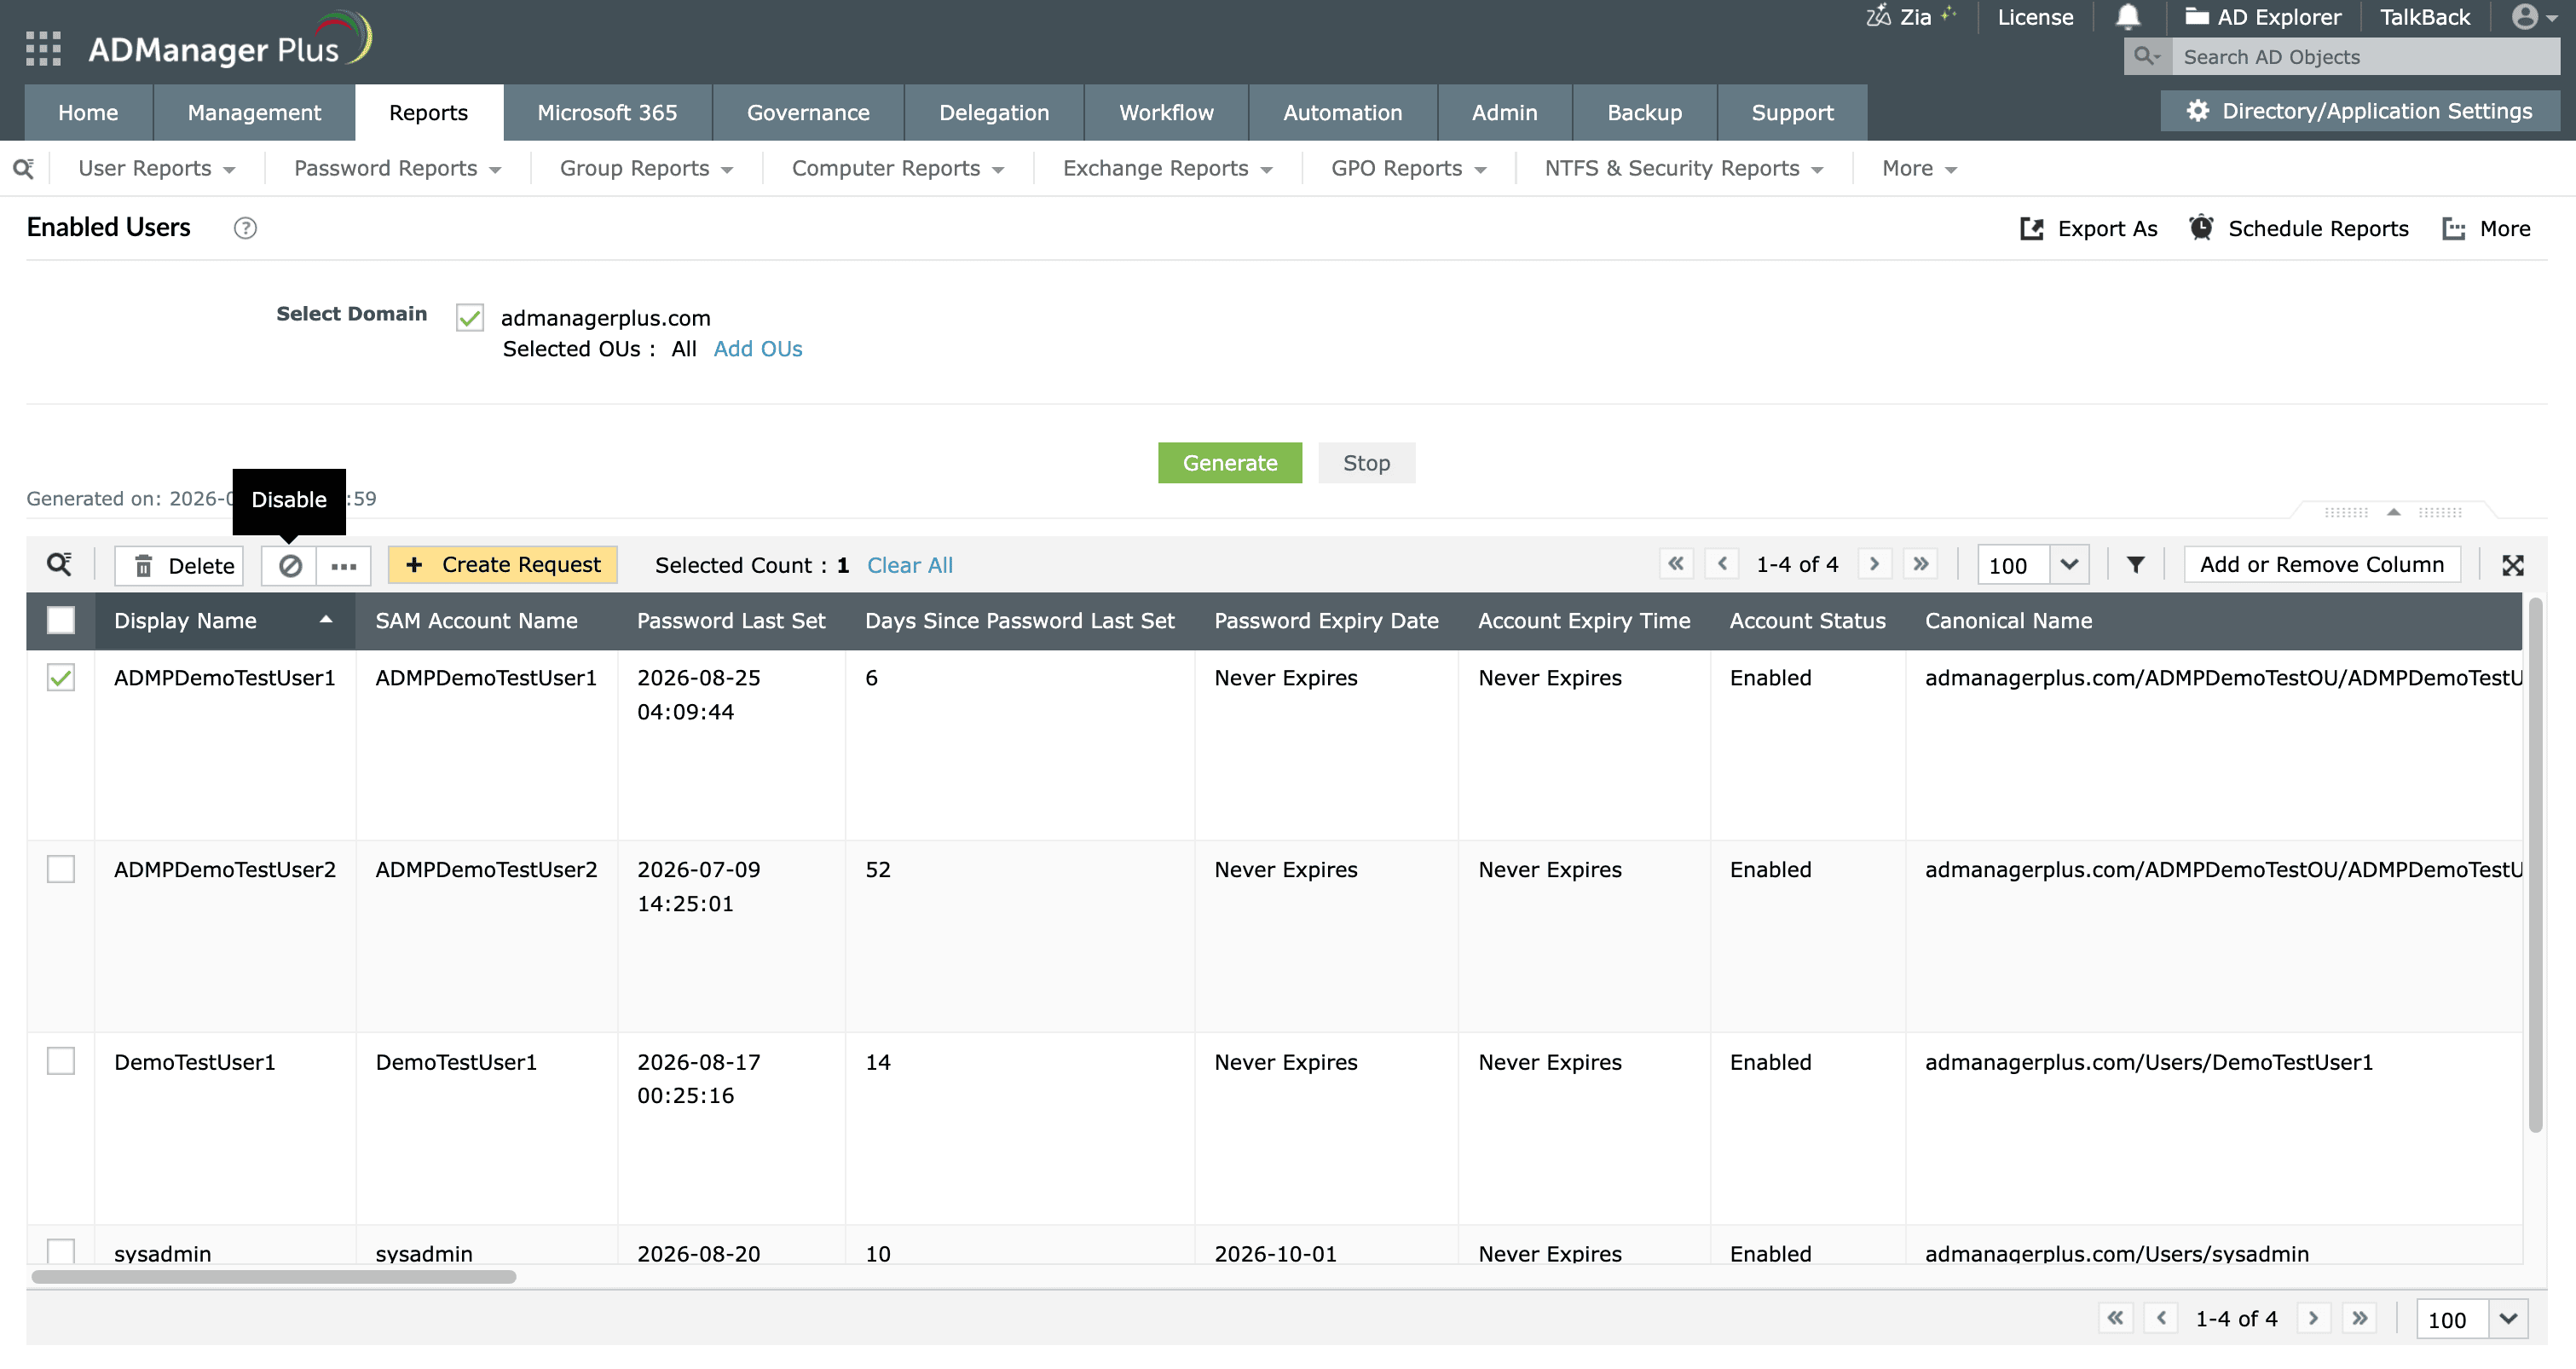Click the filter funnel icon
Screen dimensions: 2576x1369
pyautogui.click(x=2135, y=565)
